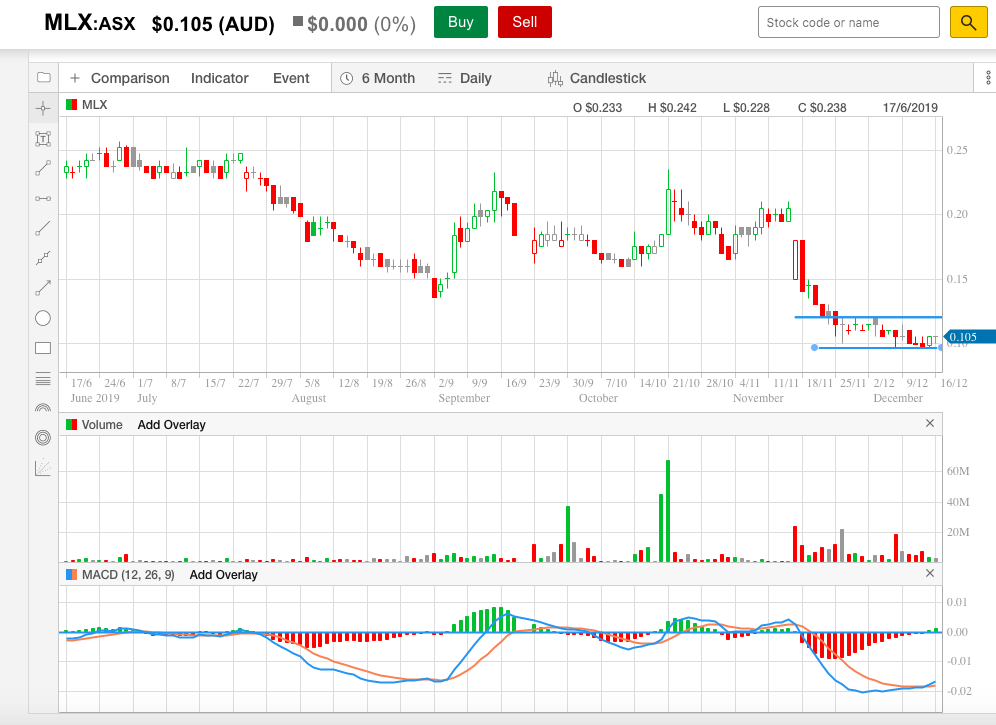996x725 pixels.
Task: Click the Volume red-green color swatch
Action: (x=72, y=424)
